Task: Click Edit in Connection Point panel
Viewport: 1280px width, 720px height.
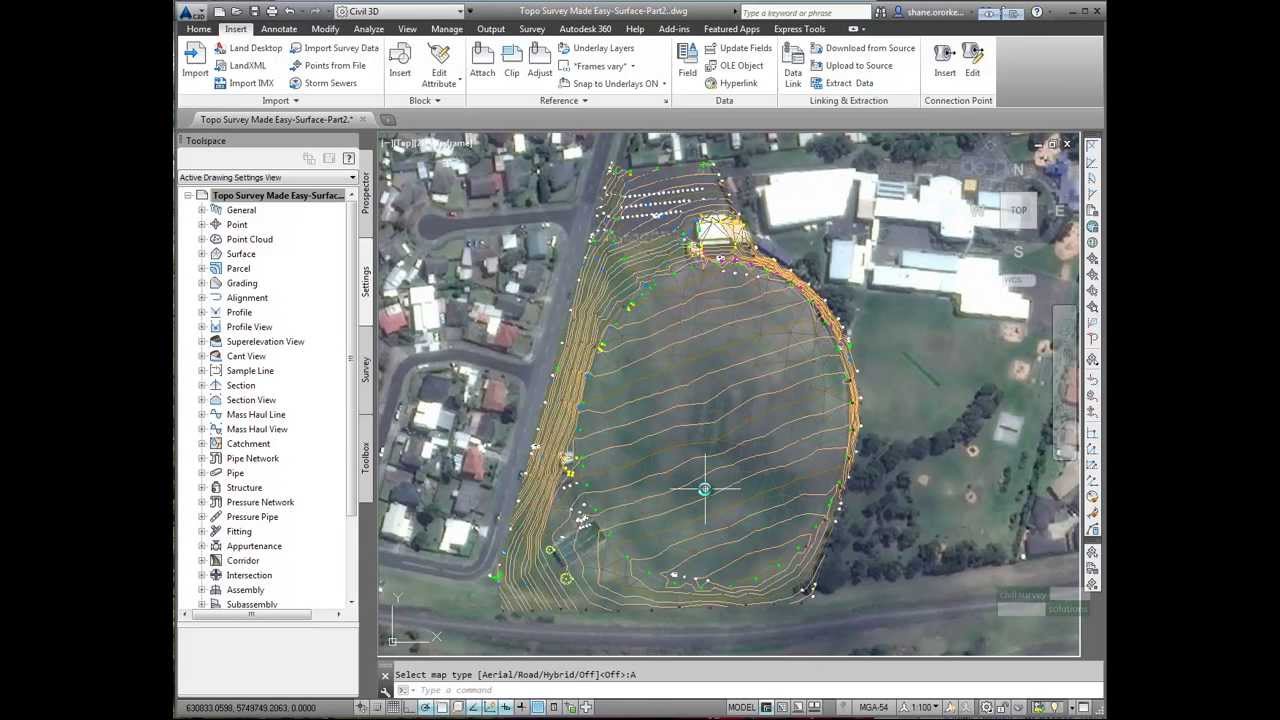Action: [x=972, y=60]
